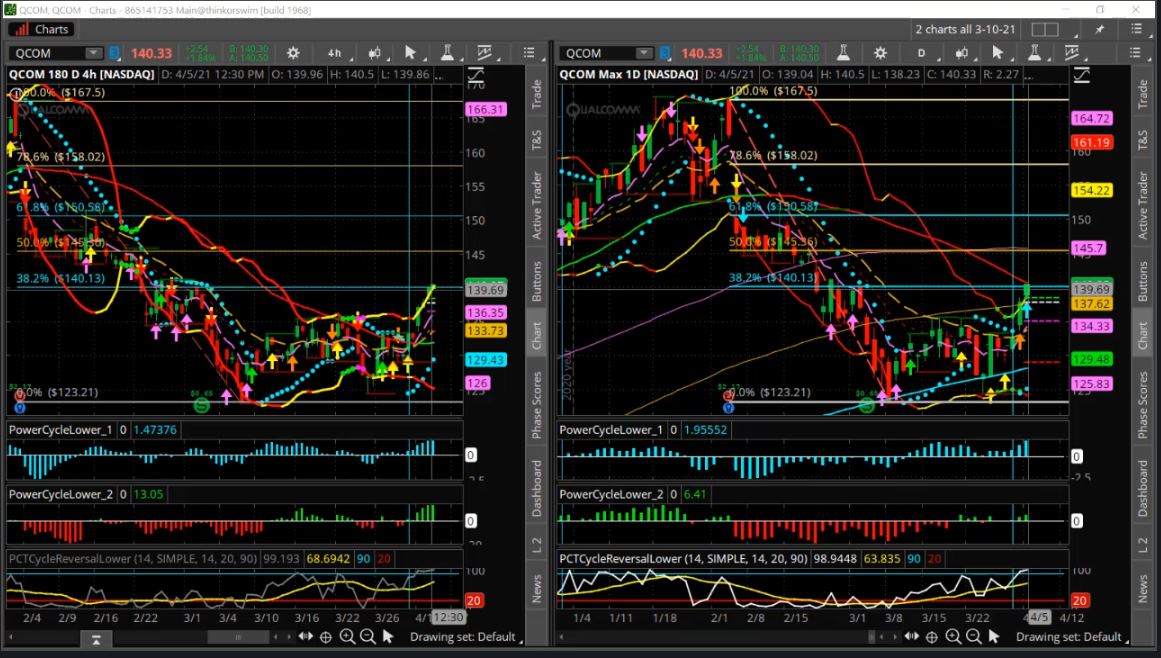Open the right chart's list menu icon

pyautogui.click(x=1135, y=53)
